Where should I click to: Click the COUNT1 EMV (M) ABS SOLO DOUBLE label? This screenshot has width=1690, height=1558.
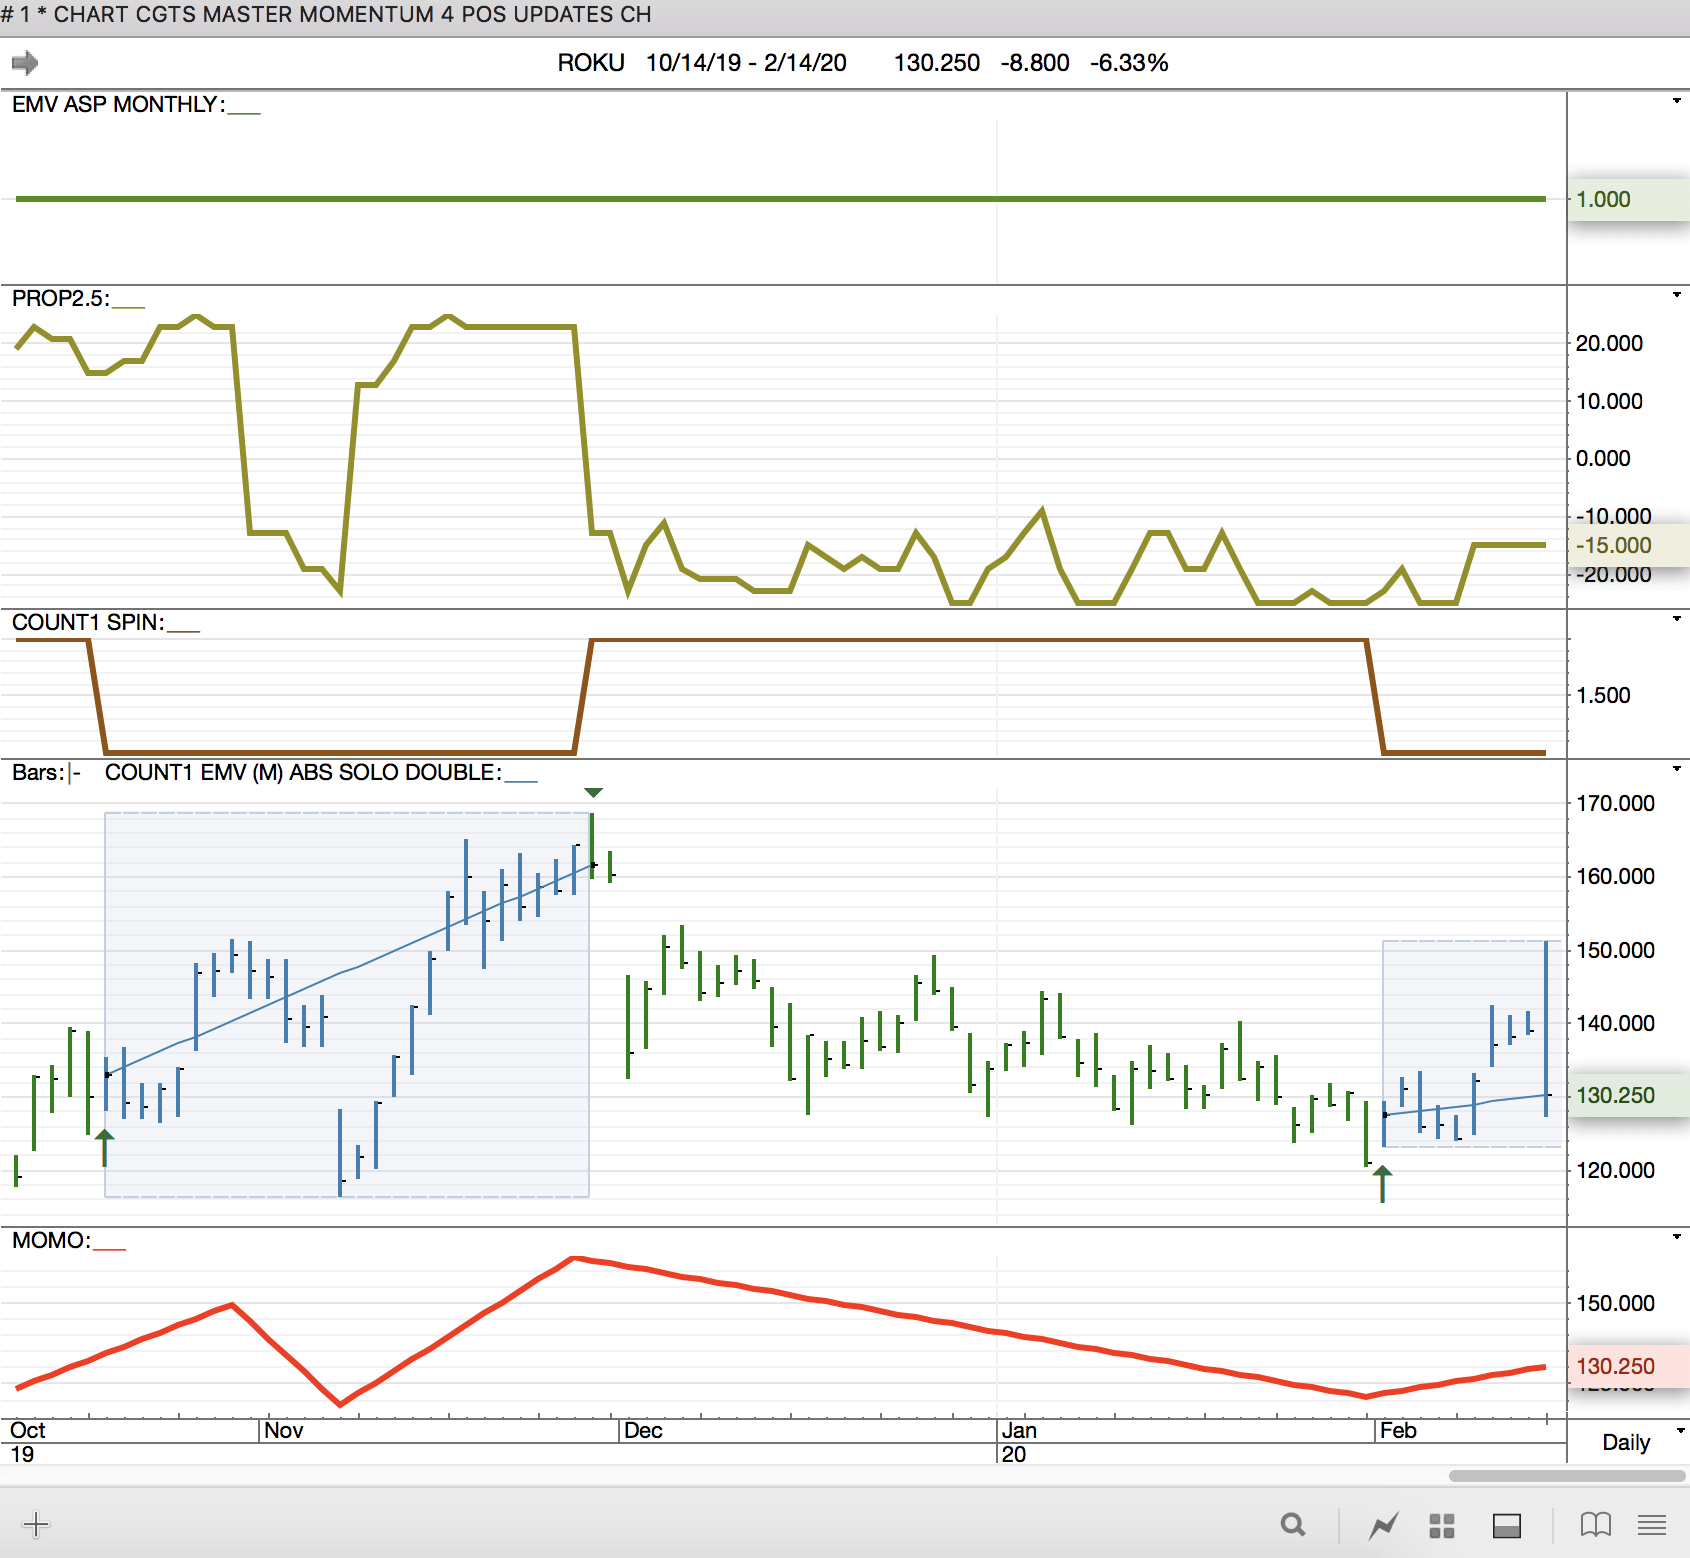click(x=303, y=772)
